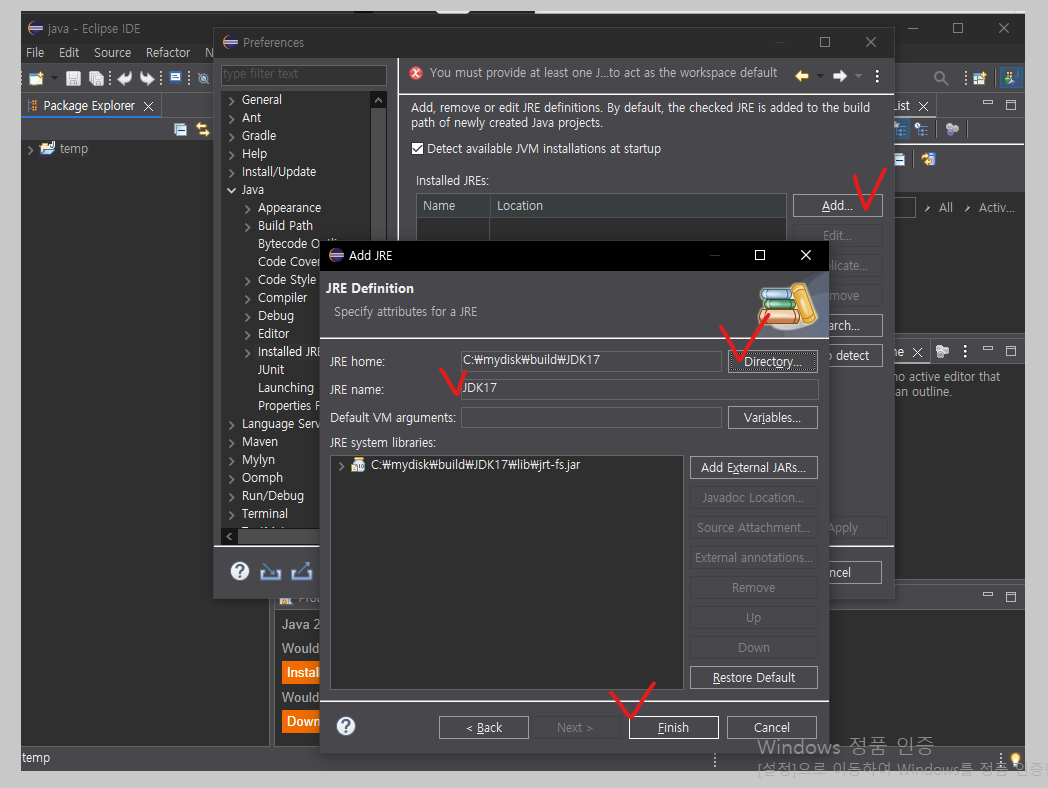This screenshot has height=788, width=1048.
Task: Click the Preferences type filter text box
Action: [303, 74]
